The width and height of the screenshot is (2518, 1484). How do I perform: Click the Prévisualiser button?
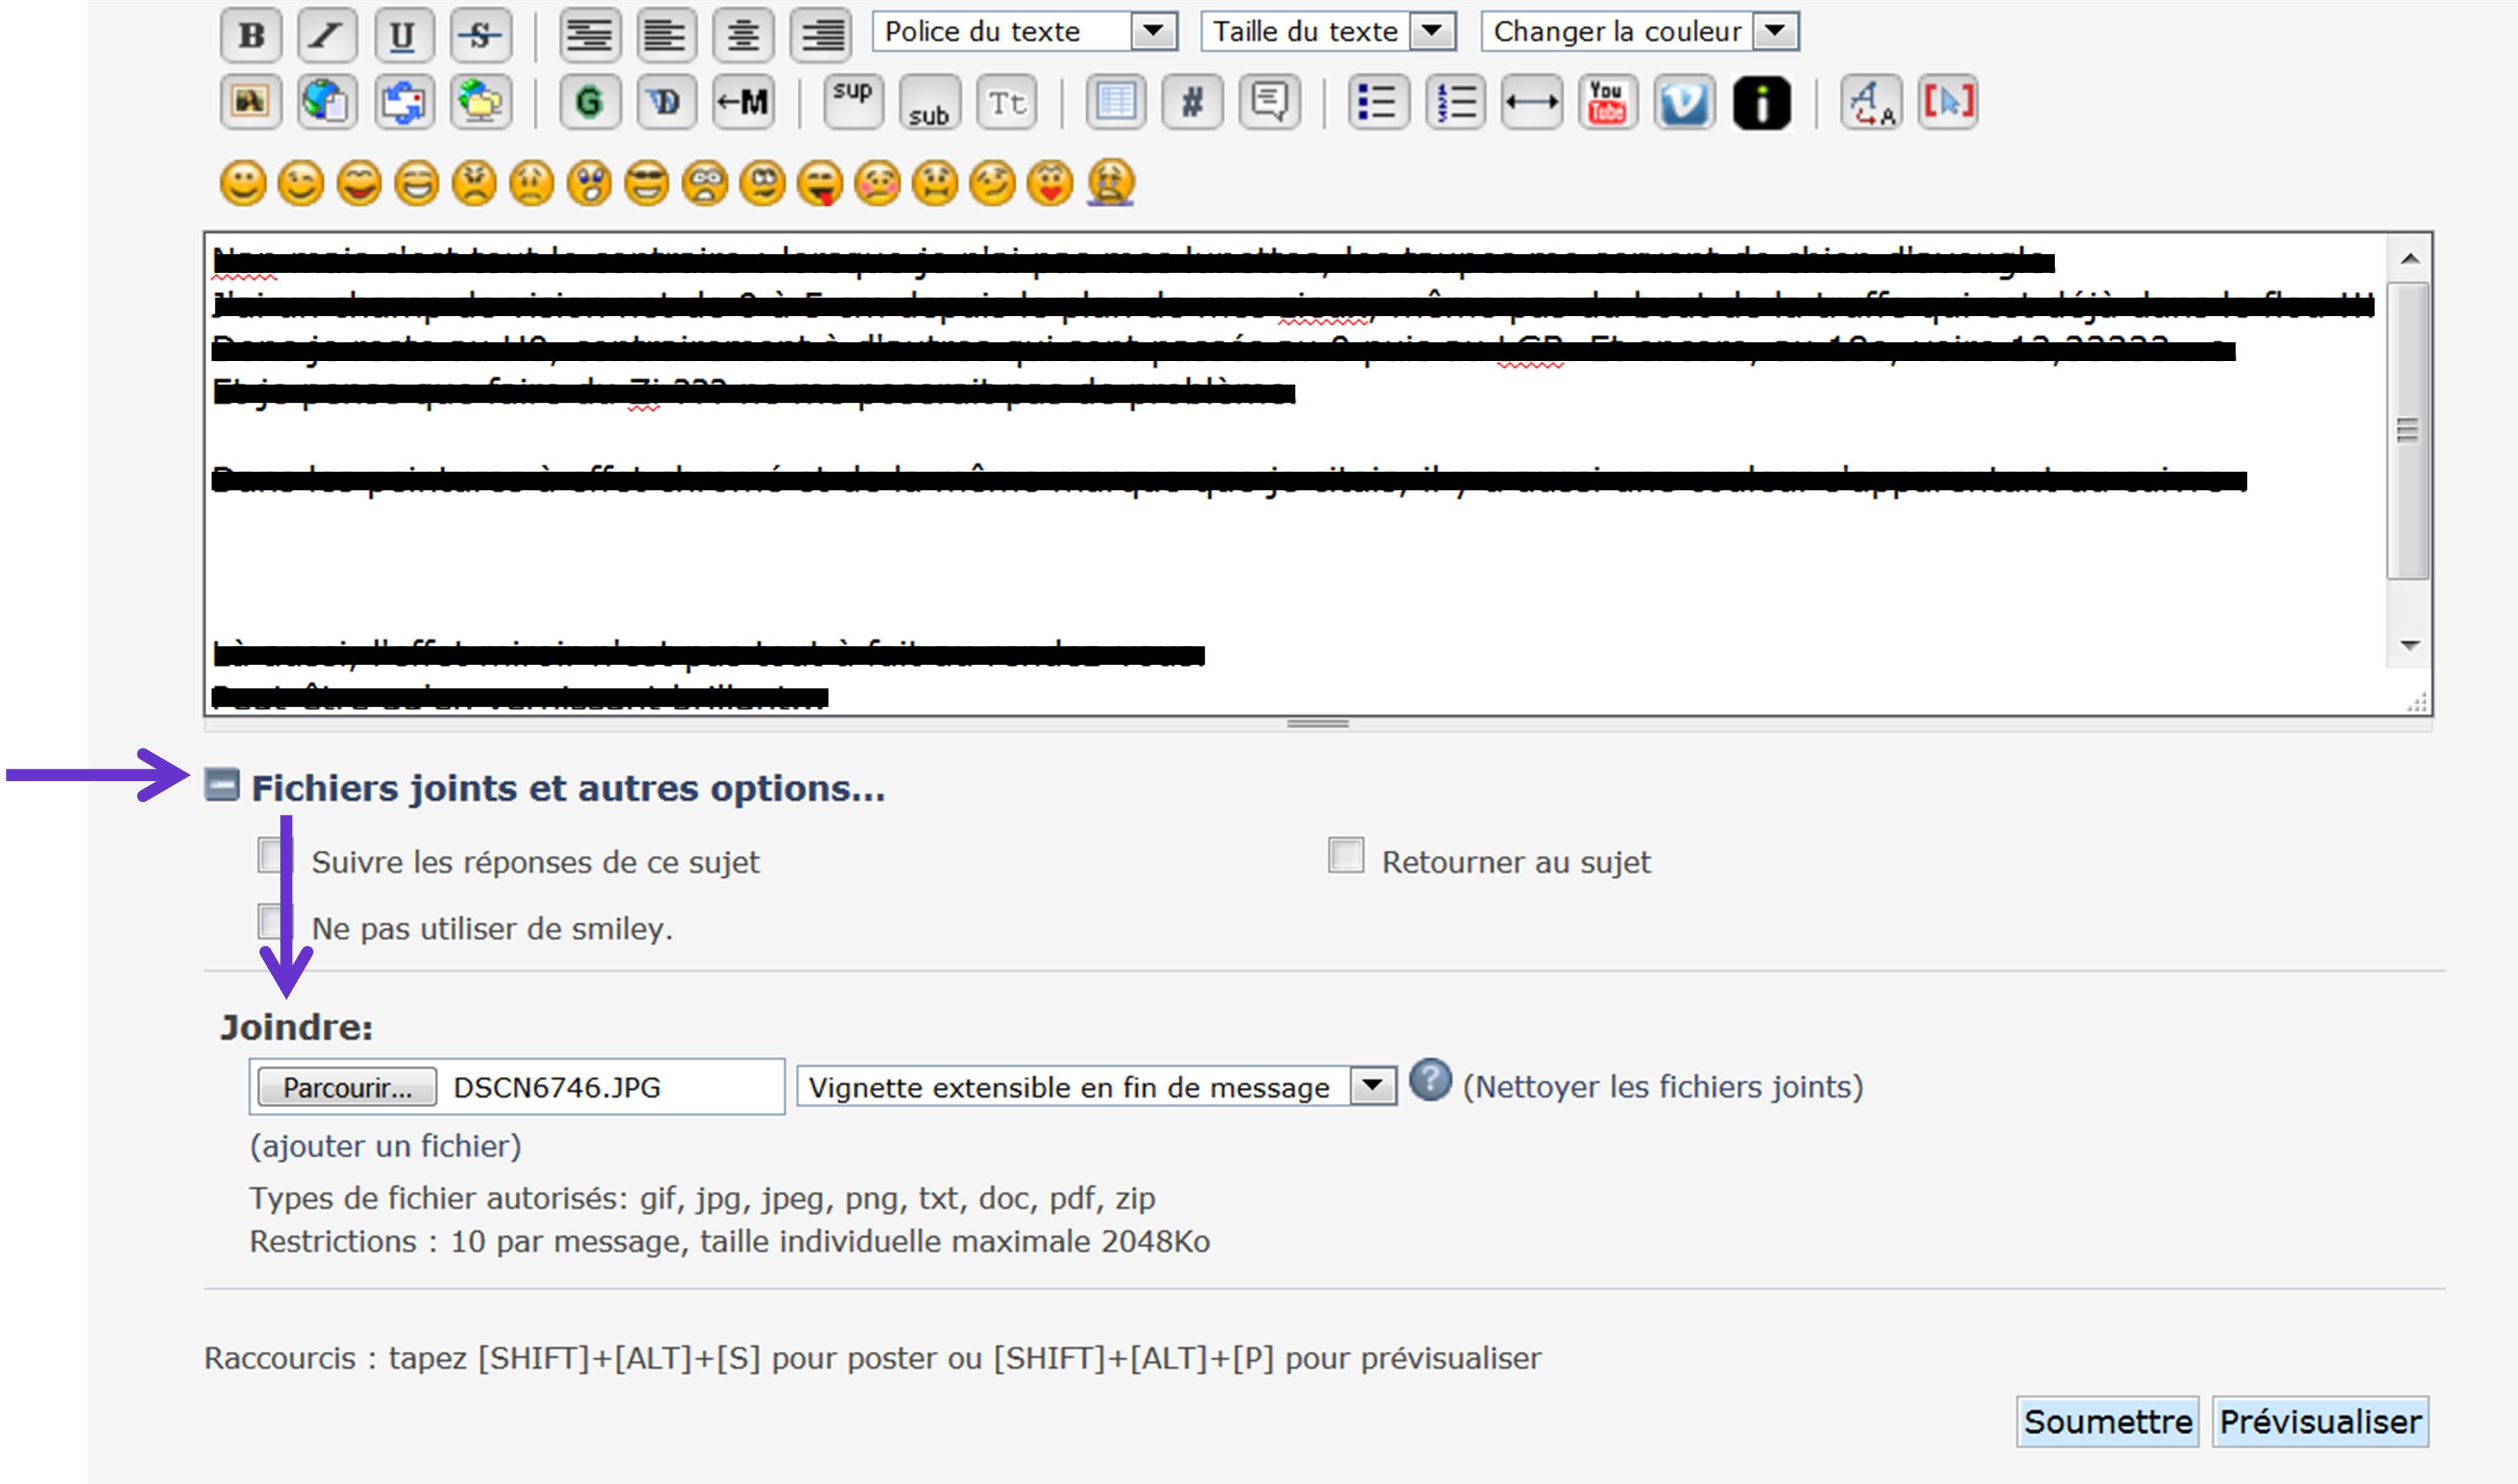point(2321,1422)
